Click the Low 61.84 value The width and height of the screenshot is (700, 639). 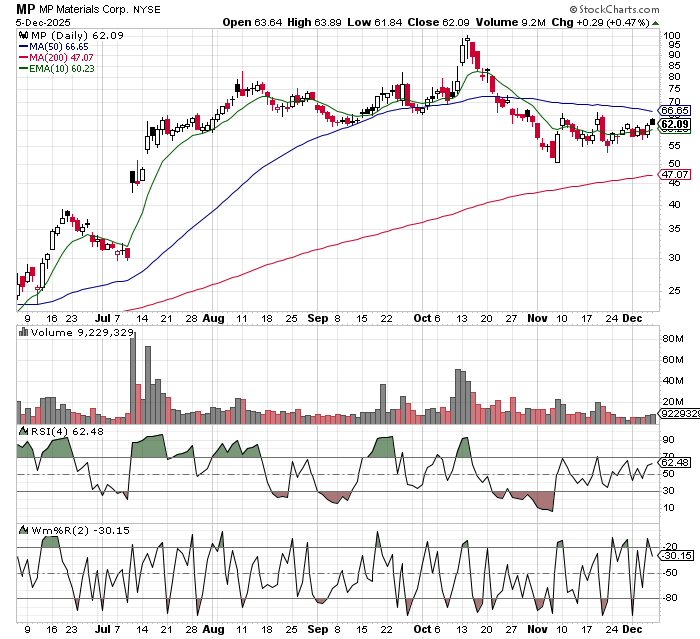[375, 22]
